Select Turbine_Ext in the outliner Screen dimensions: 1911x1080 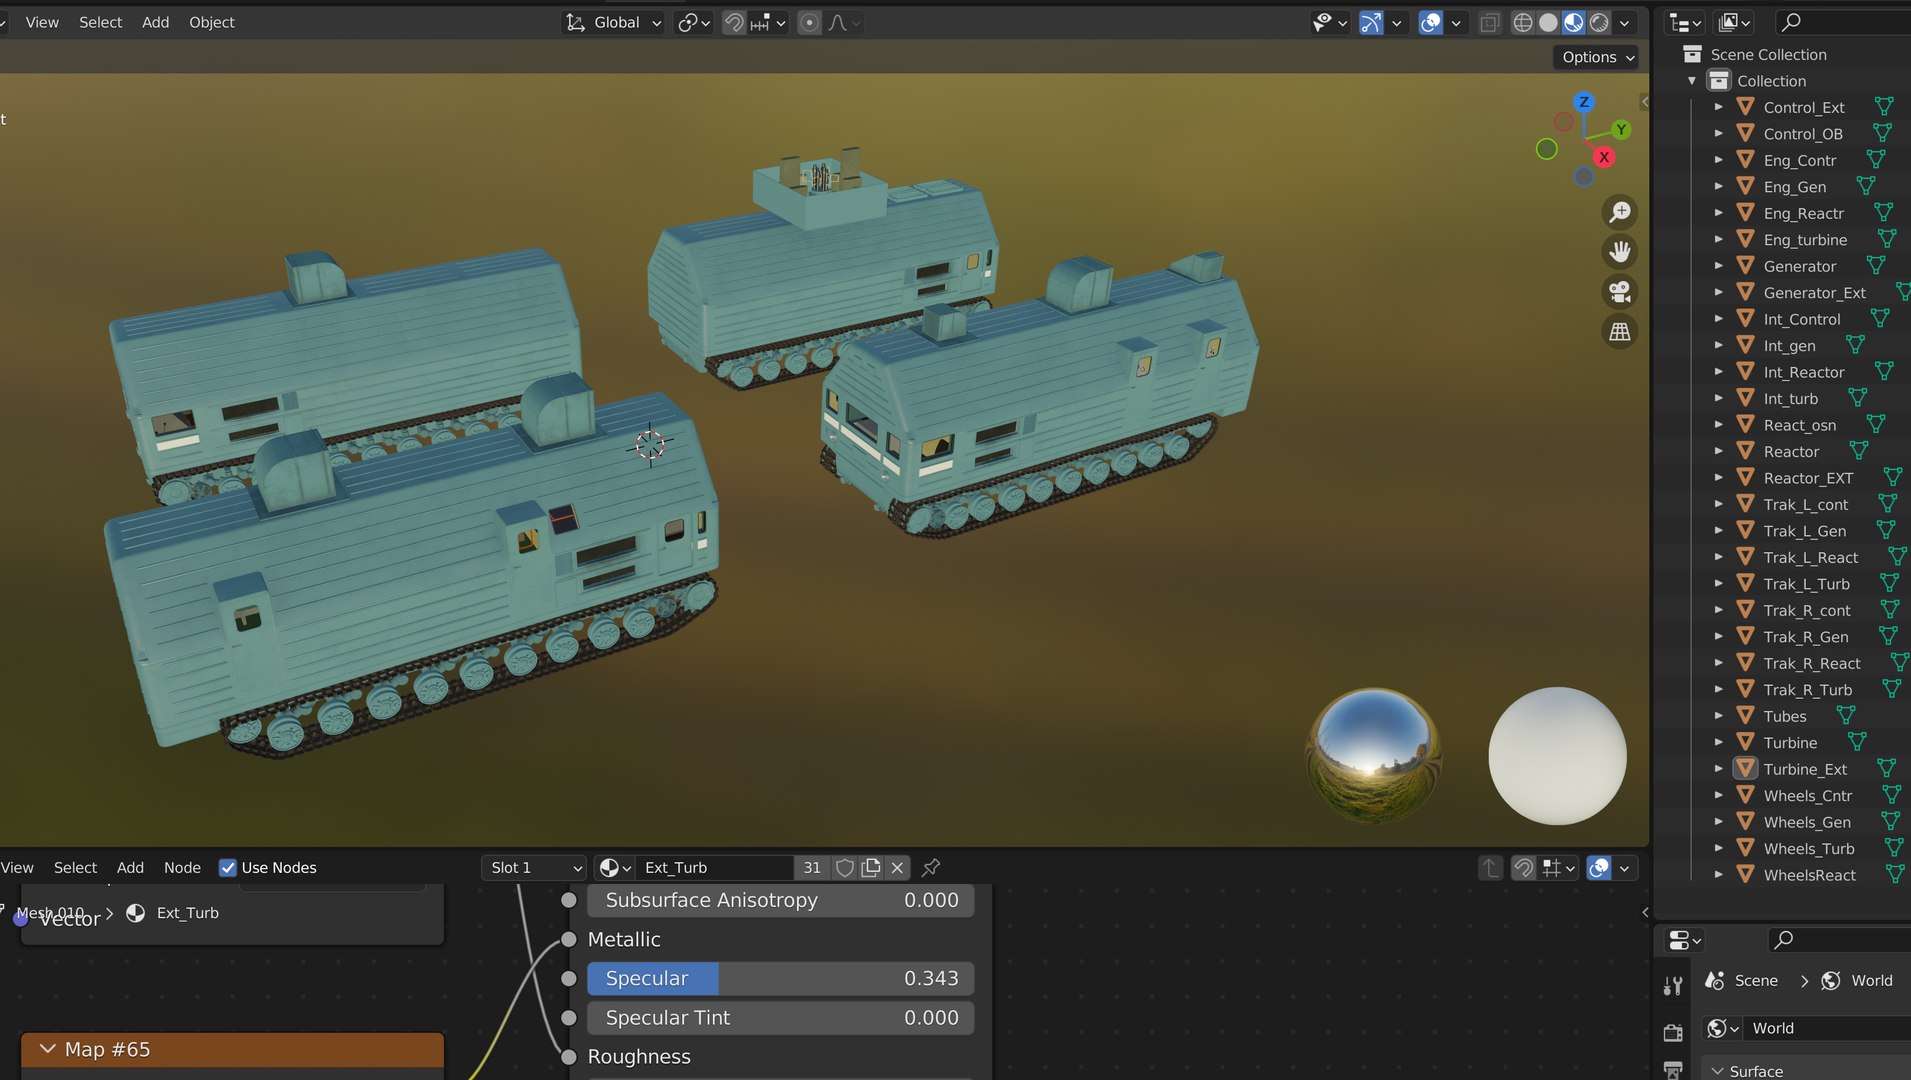click(1805, 769)
